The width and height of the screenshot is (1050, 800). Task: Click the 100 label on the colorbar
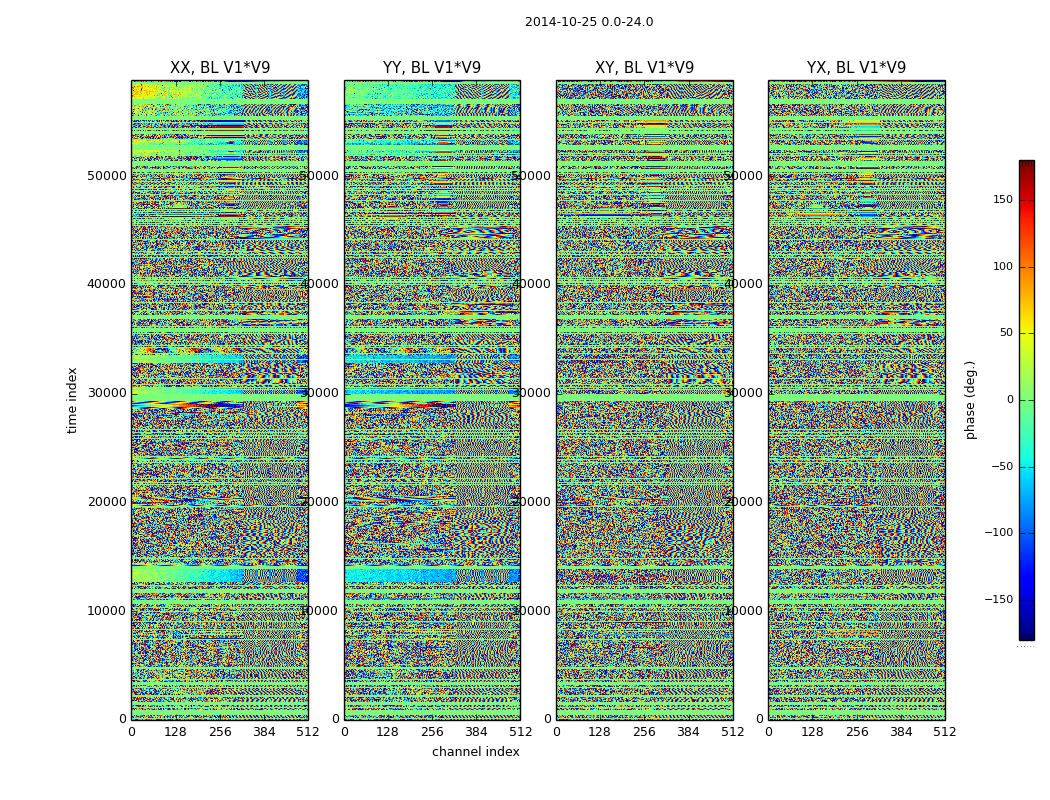click(1003, 266)
